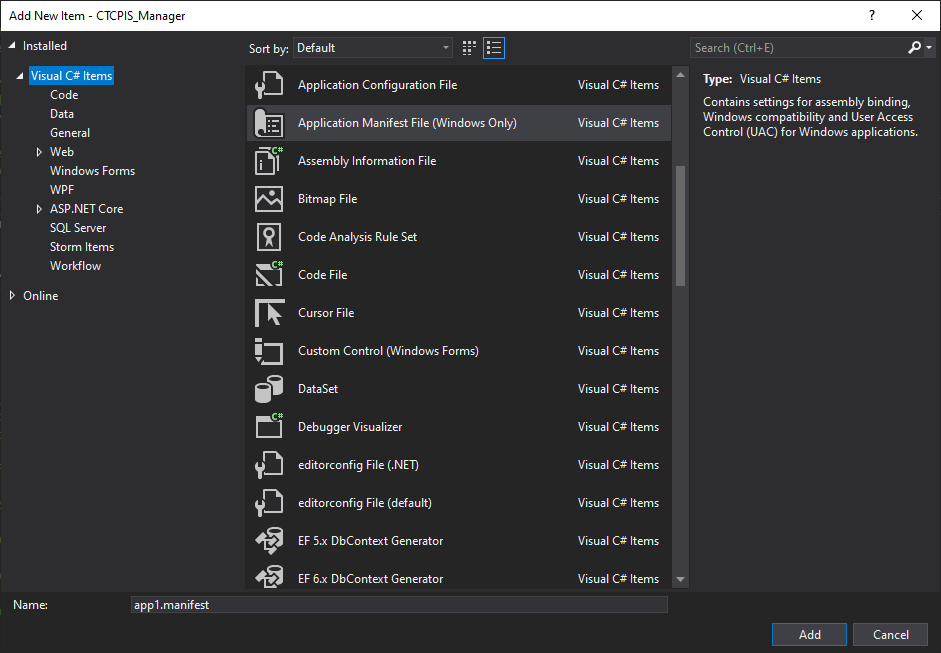The height and width of the screenshot is (653, 941).
Task: Select DataSet item text
Action: click(x=318, y=389)
